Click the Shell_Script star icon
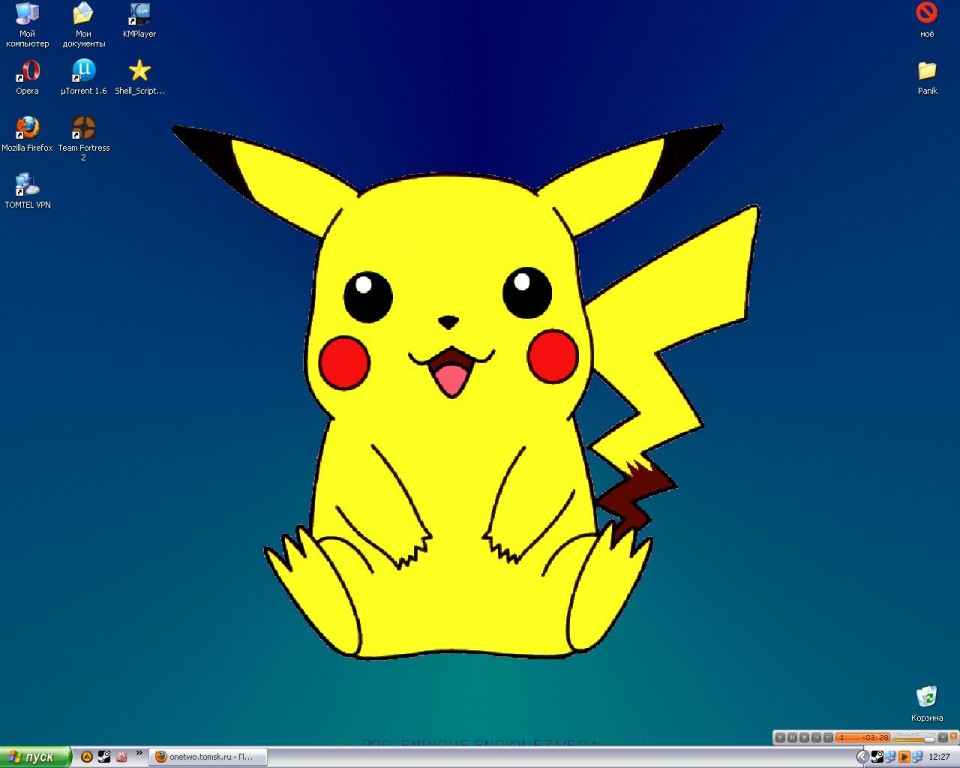960x768 pixels. coord(140,77)
